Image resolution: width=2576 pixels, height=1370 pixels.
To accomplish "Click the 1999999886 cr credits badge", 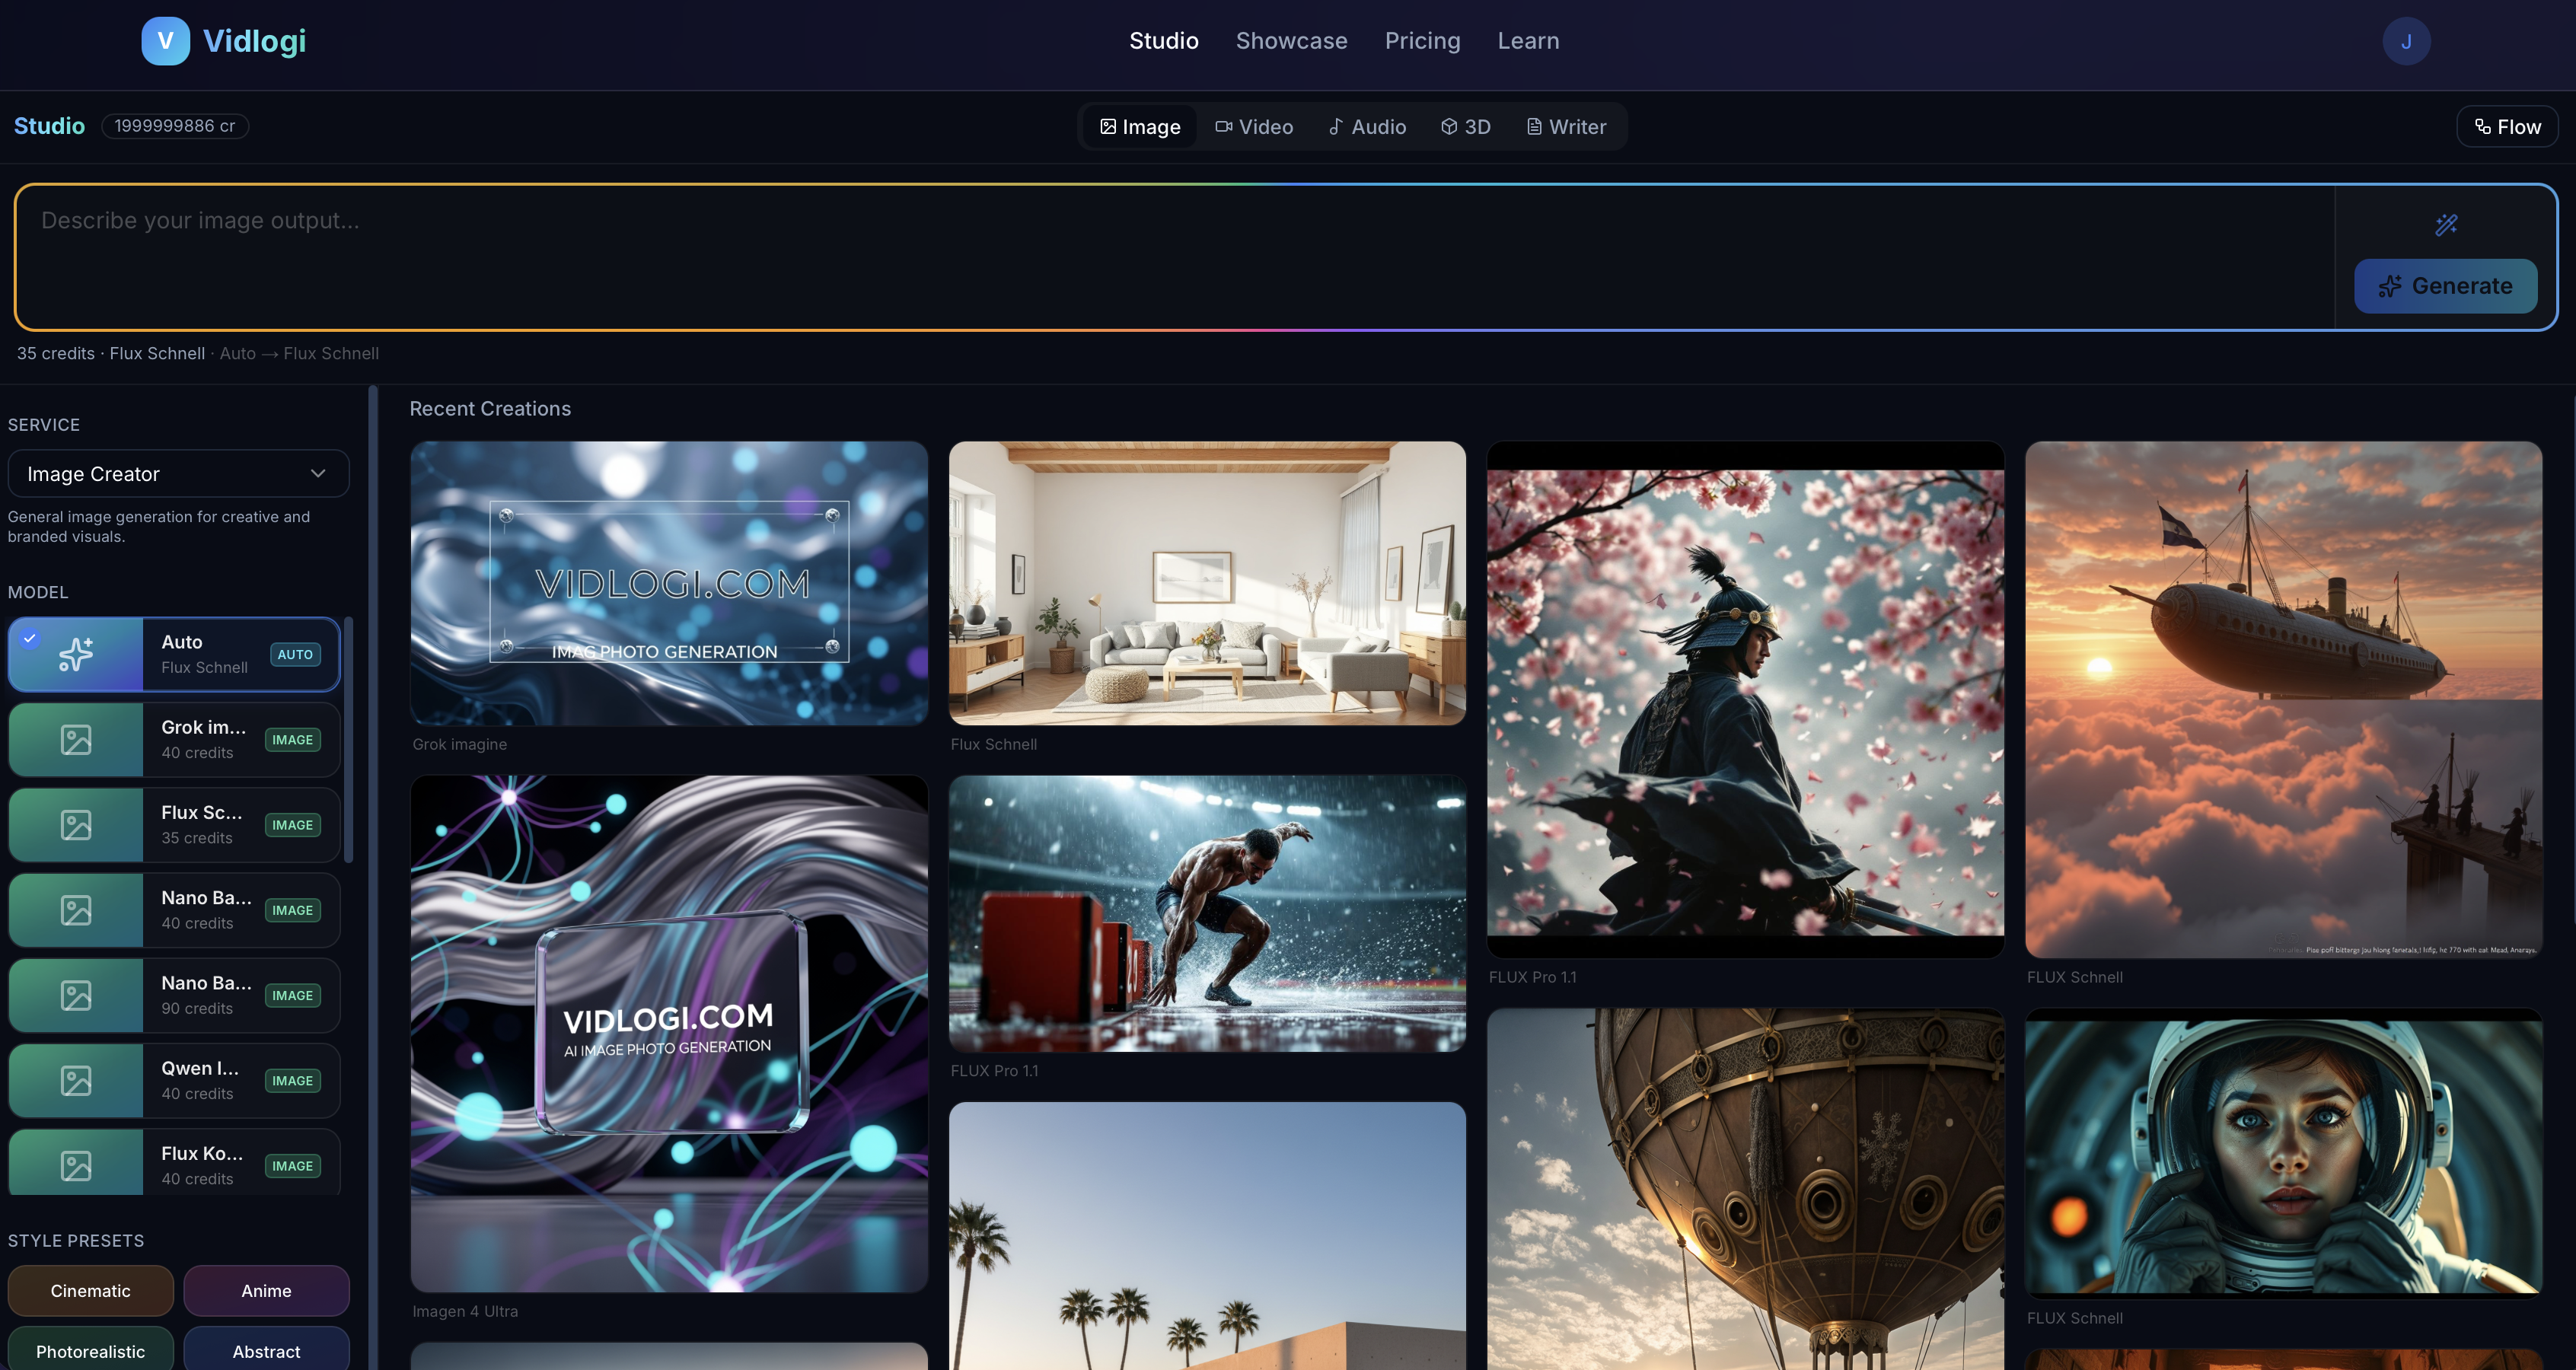I will click(175, 126).
